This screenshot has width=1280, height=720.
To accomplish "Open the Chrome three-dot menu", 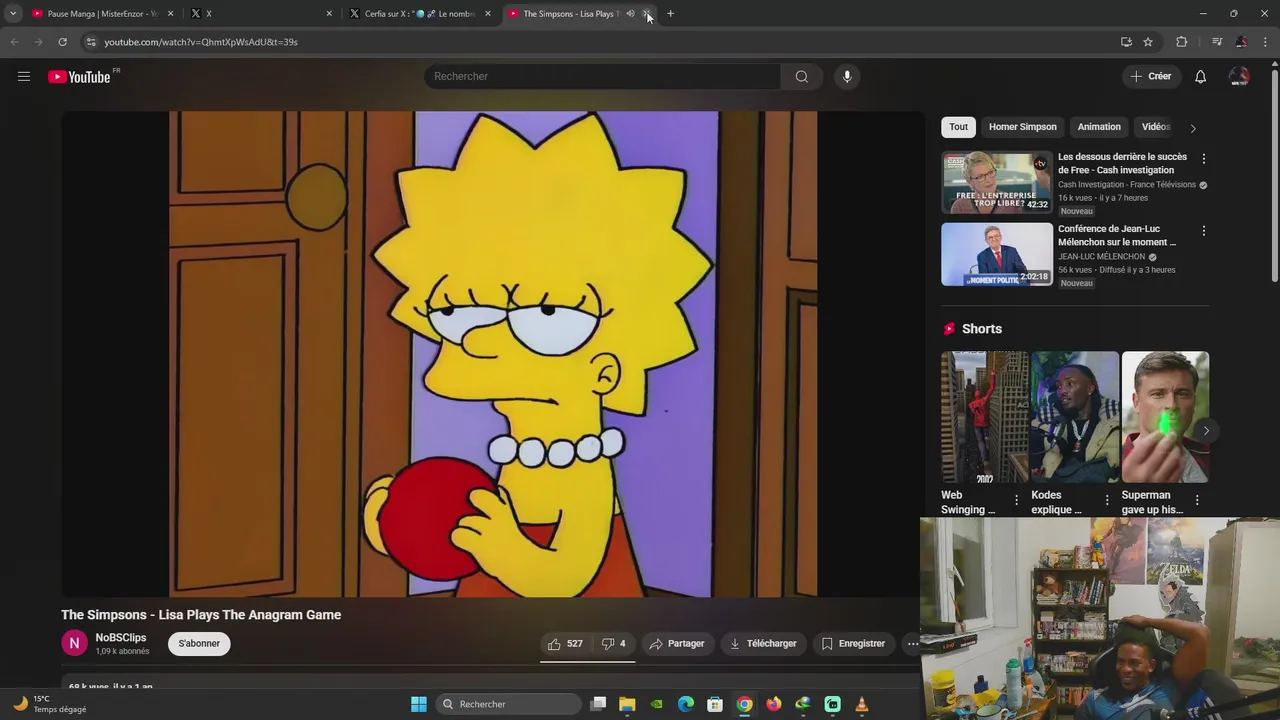I will coord(1266,42).
